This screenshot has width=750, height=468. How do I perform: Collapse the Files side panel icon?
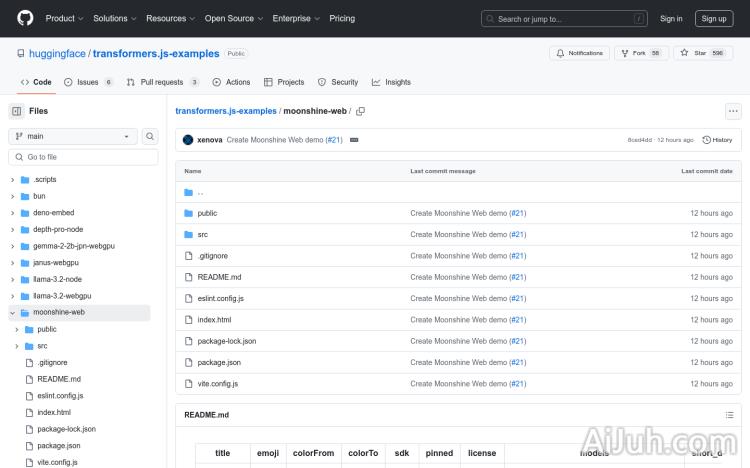pyautogui.click(x=17, y=111)
